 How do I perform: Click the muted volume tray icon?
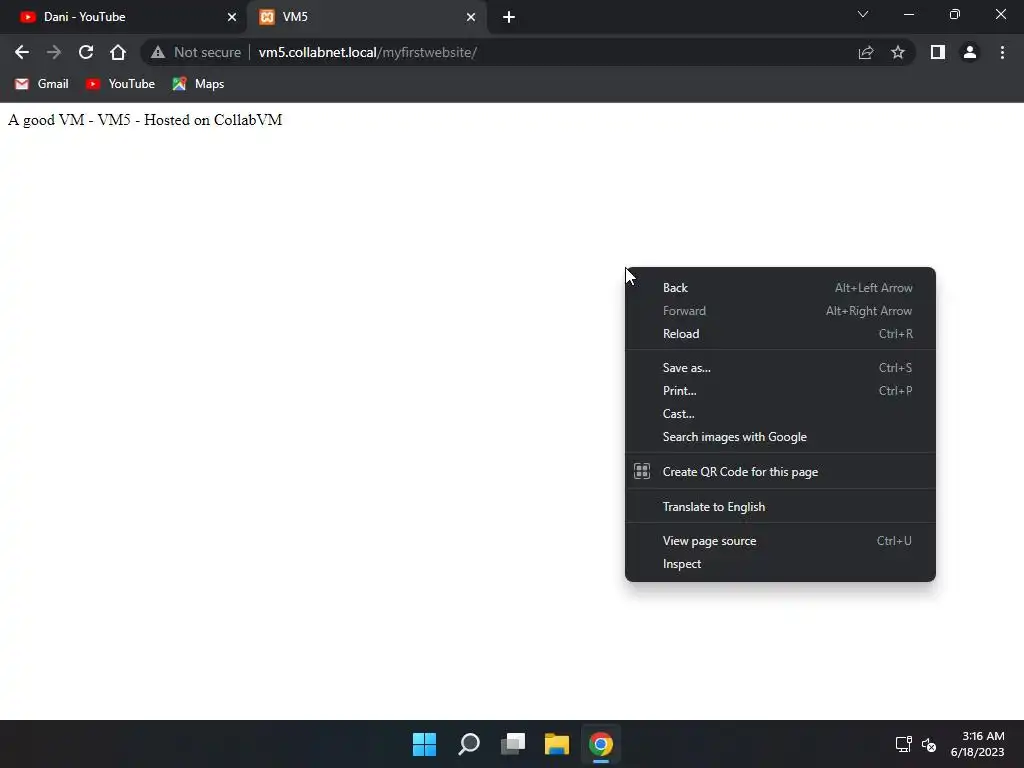[929, 744]
